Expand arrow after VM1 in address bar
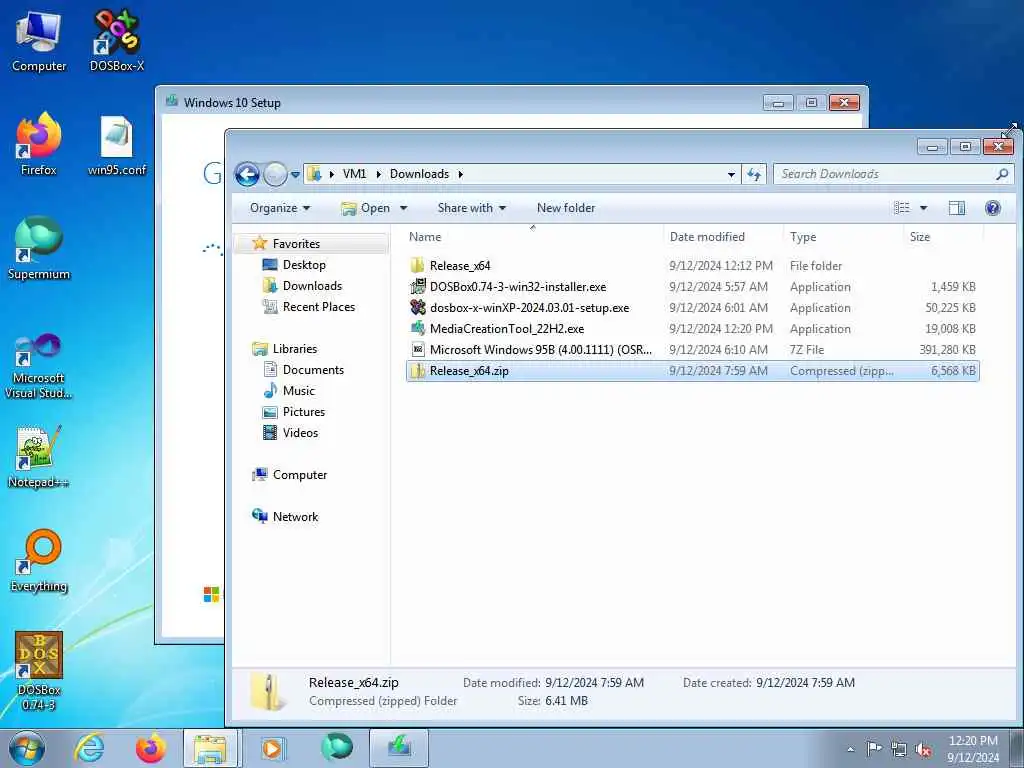The width and height of the screenshot is (1024, 768). pyautogui.click(x=378, y=174)
